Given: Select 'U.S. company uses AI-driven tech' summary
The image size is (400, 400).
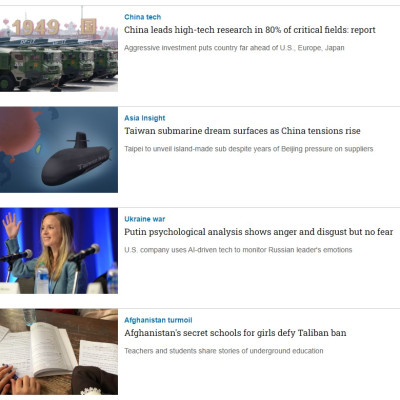Looking at the screenshot, I should coord(238,250).
